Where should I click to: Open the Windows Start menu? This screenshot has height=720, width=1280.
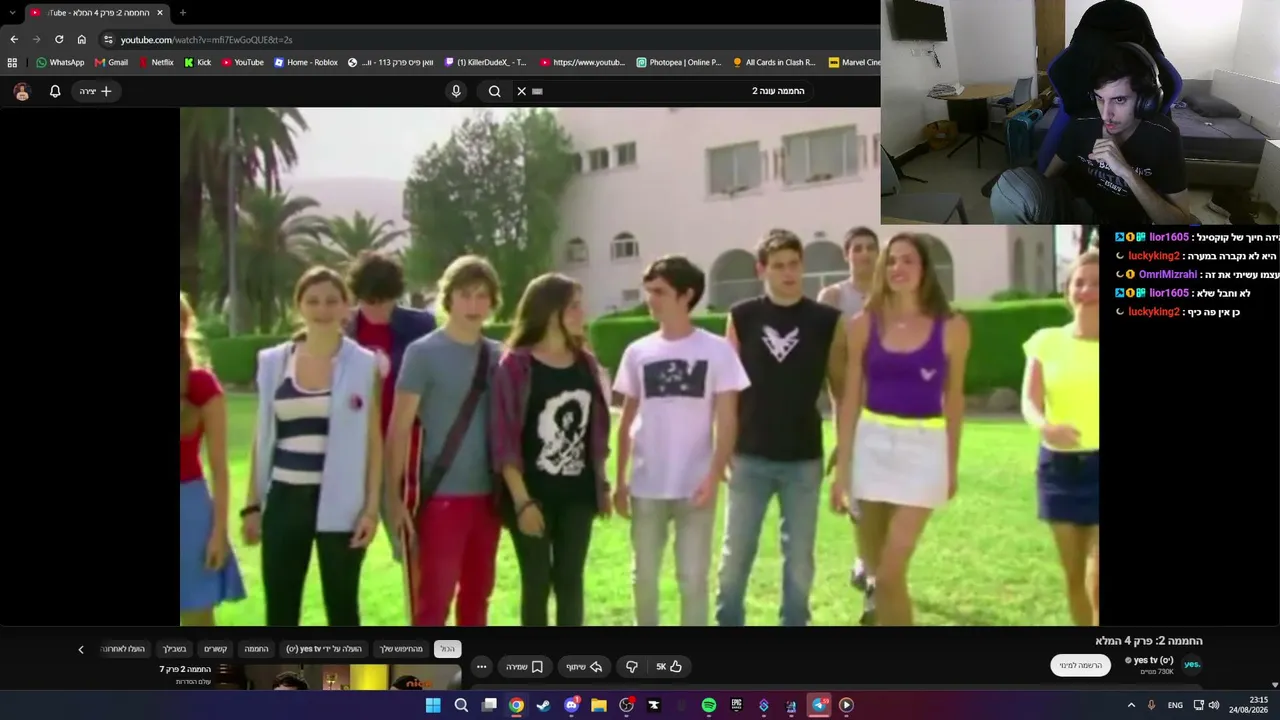(433, 705)
